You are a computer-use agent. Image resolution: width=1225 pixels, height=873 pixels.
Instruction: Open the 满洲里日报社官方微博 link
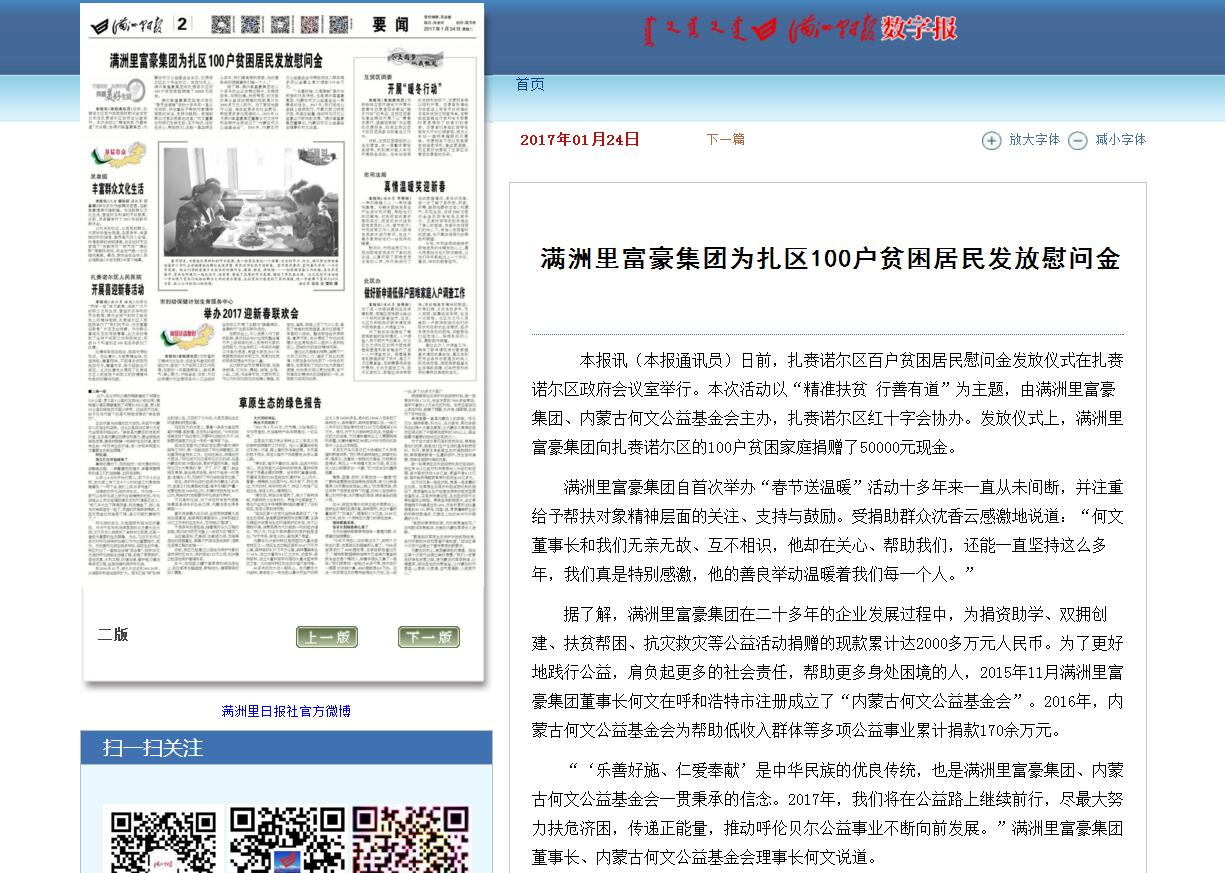point(286,712)
